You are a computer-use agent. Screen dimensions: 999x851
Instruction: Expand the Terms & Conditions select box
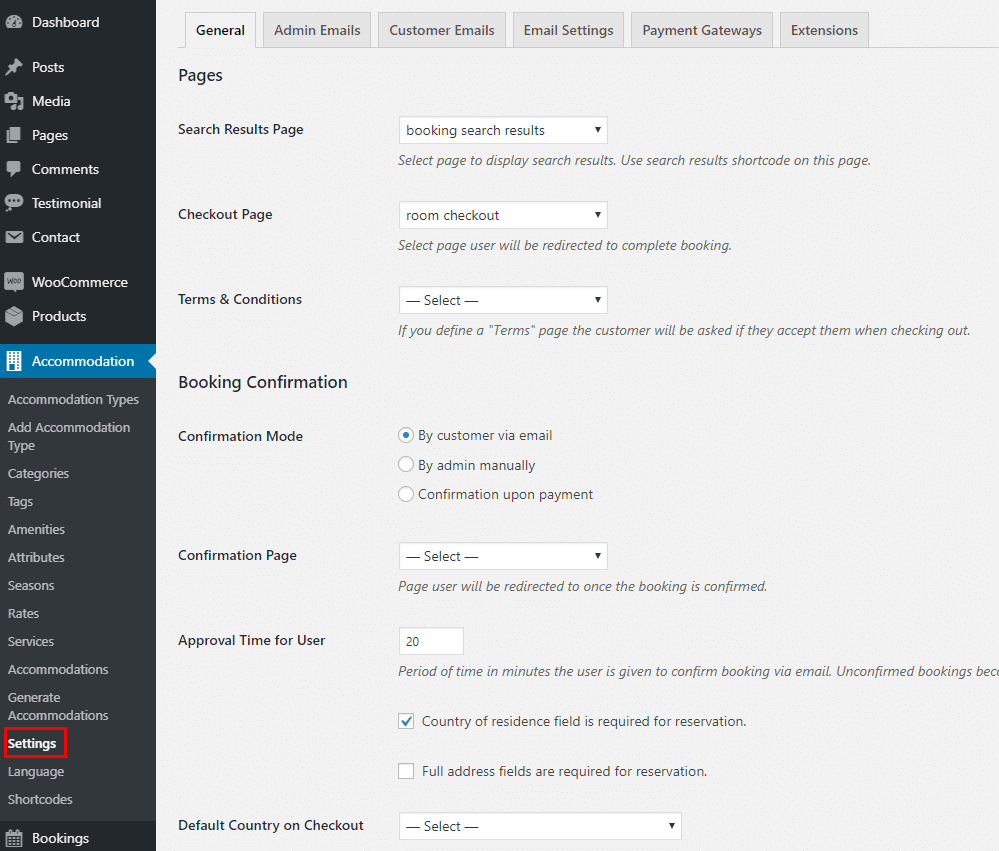click(502, 300)
